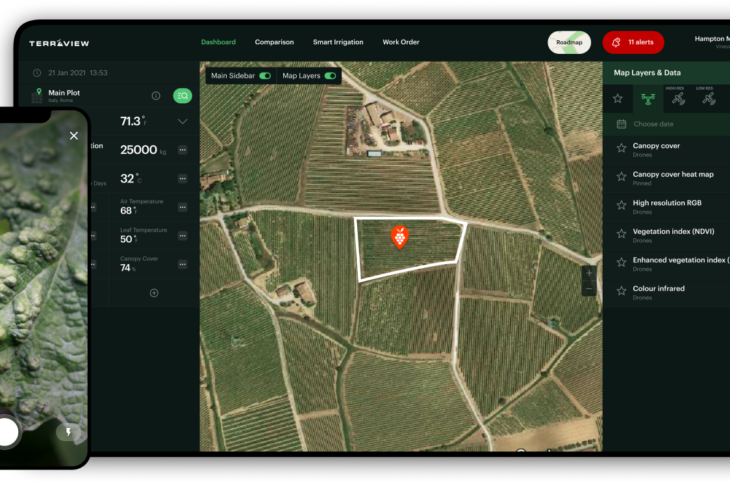
Task: Click the Hampton account name
Action: 712,39
